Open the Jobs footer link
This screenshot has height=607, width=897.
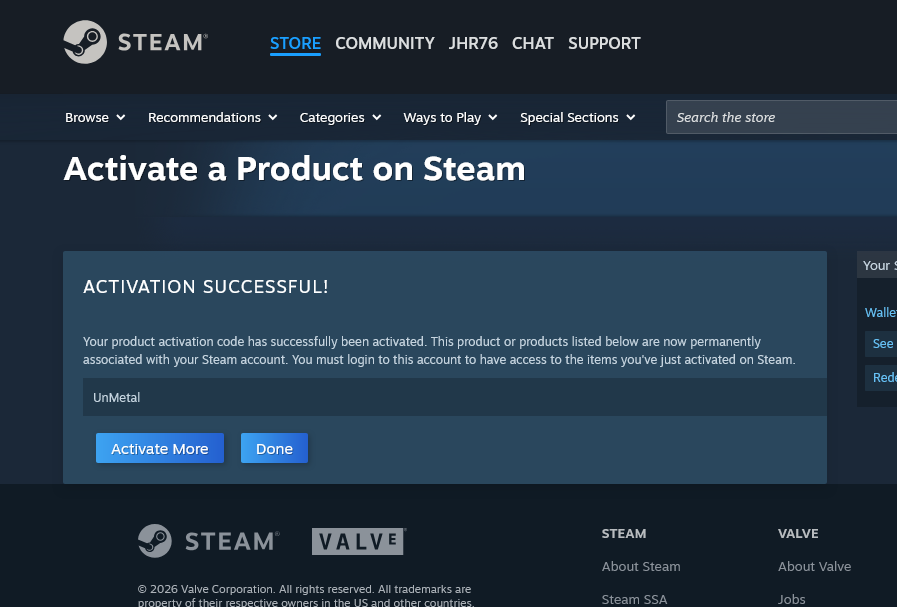(791, 599)
